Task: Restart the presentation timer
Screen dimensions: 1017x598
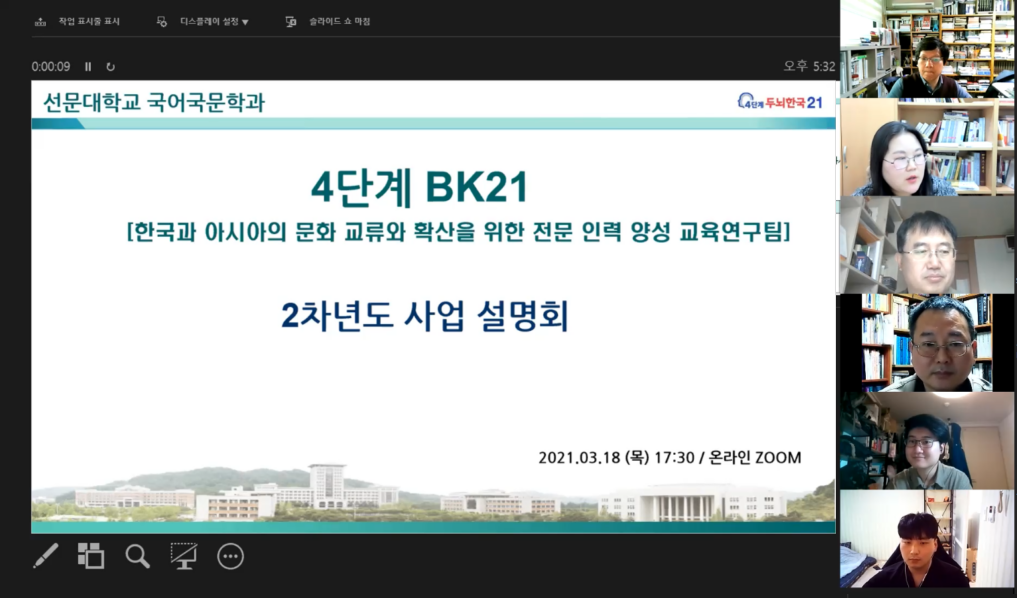Action: click(x=110, y=66)
